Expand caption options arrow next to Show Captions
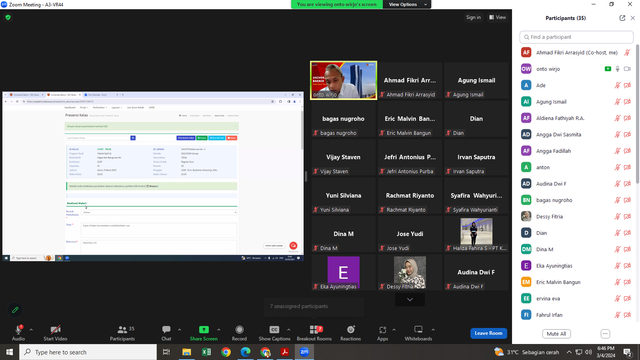Viewport: 640px width, 360px height. (x=289, y=329)
